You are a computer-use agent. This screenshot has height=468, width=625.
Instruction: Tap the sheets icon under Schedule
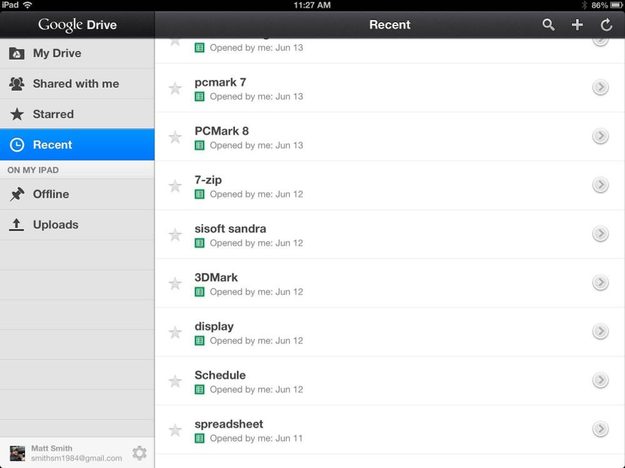pyautogui.click(x=200, y=389)
